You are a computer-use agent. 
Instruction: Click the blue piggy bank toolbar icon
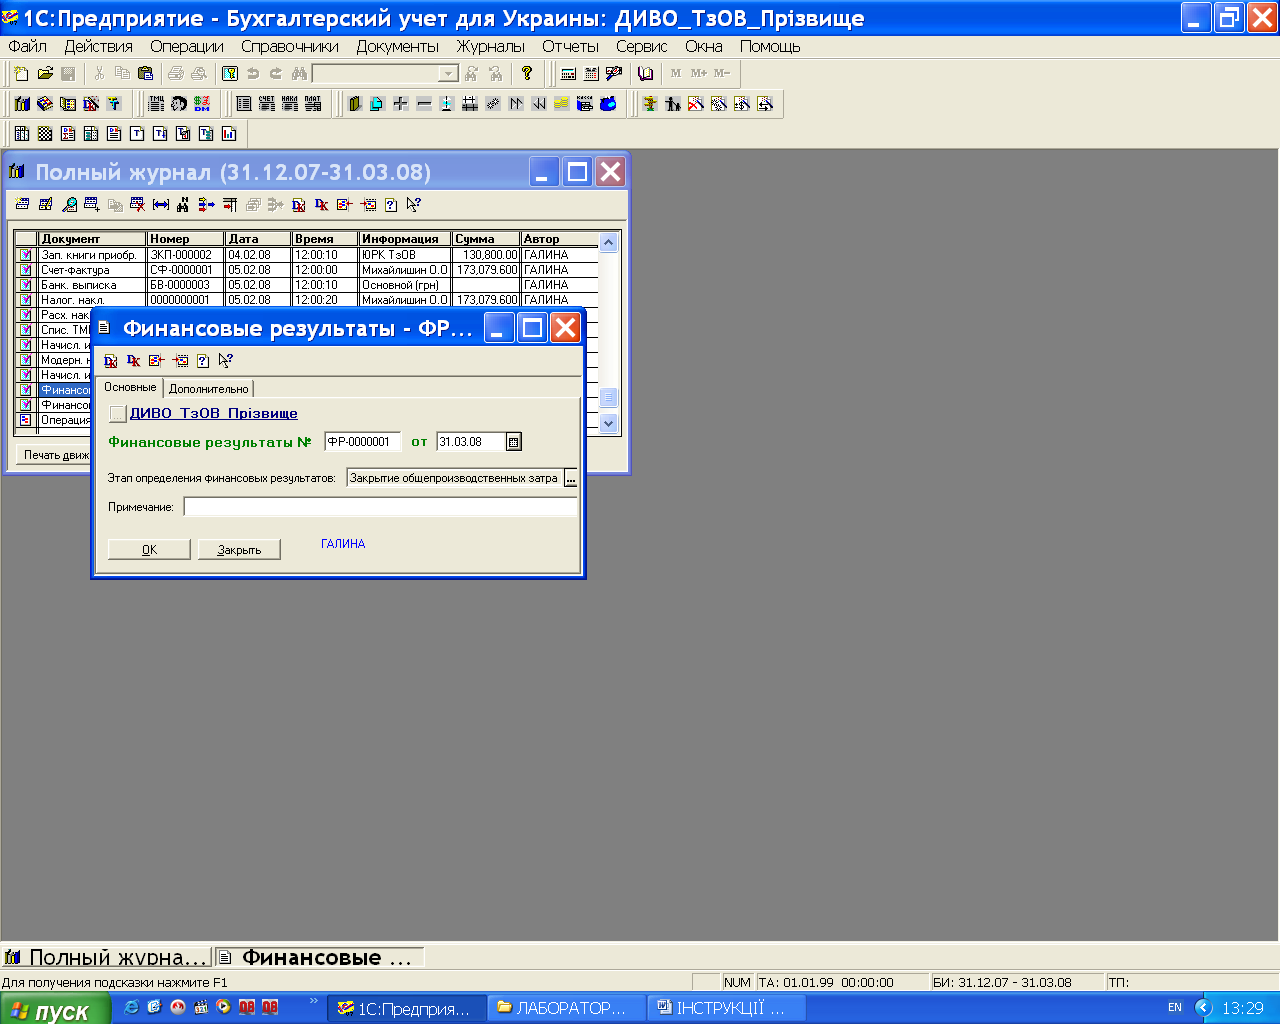click(608, 103)
